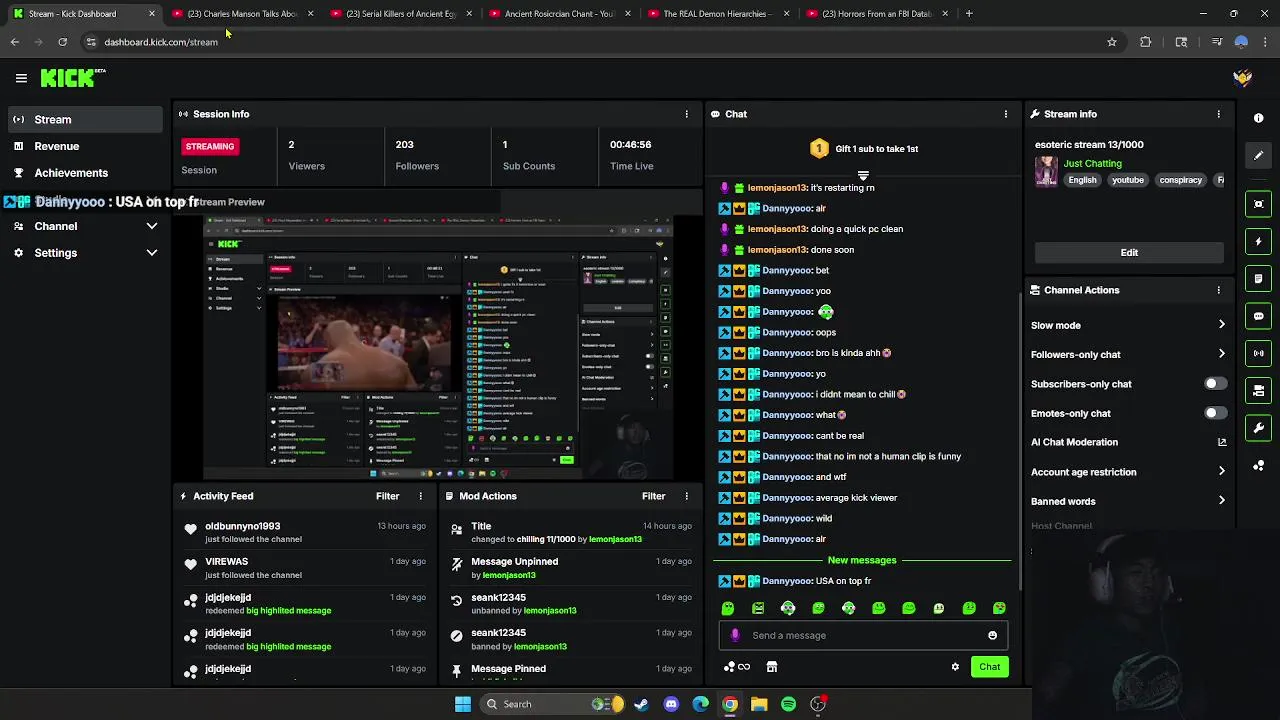Open Spotify from the taskbar

tap(788, 704)
